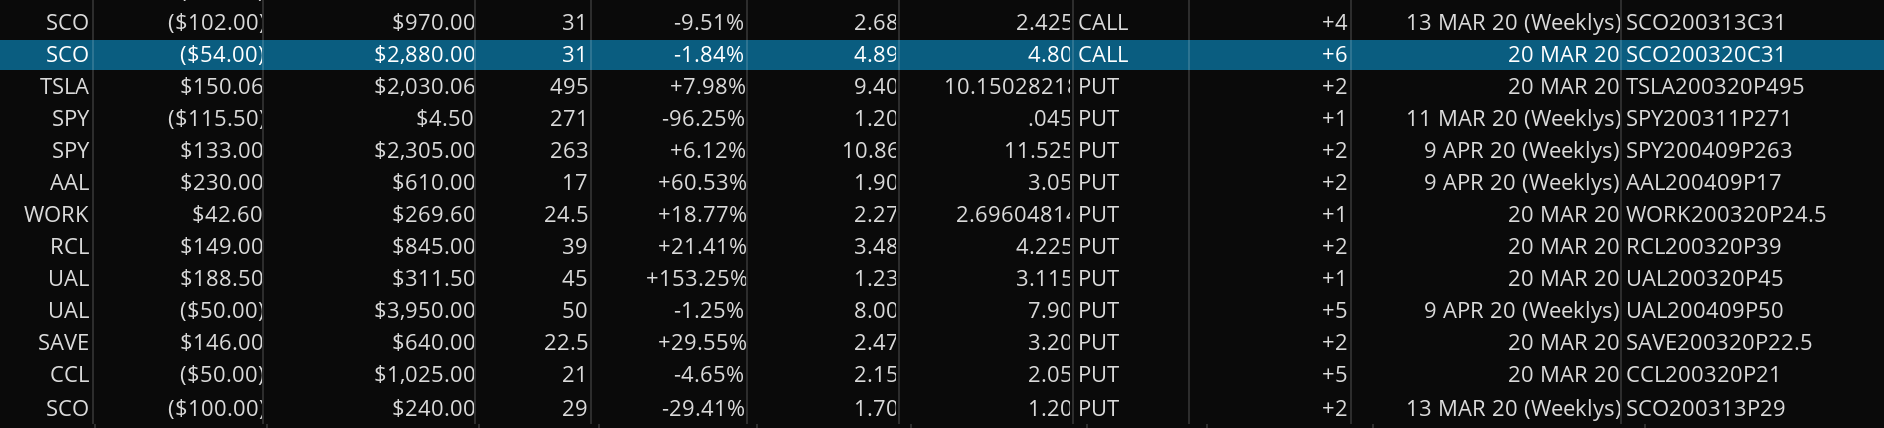Click the RCL ticker symbol
The image size is (1884, 428).
pyautogui.click(x=69, y=246)
